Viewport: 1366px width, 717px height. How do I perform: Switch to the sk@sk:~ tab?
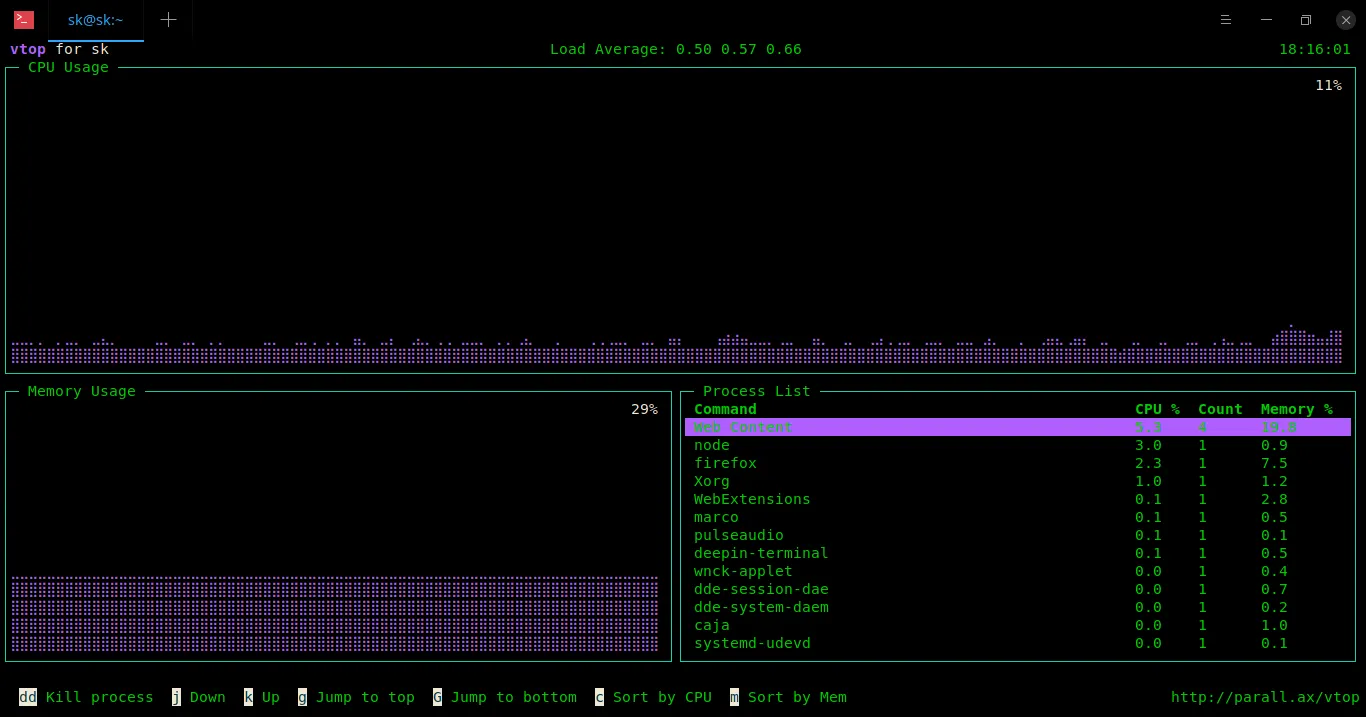coord(95,20)
